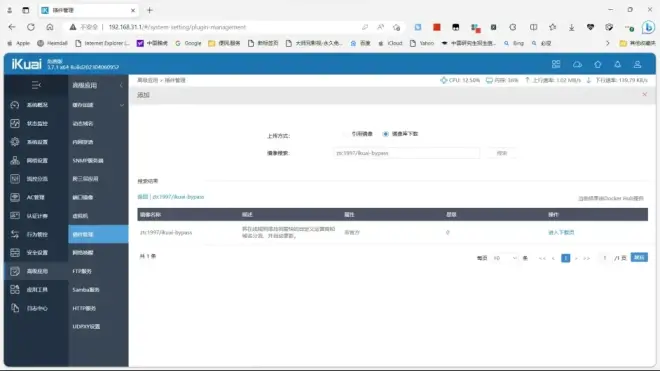Expand the first submenu item chevron
Image resolution: width=660 pixels, height=371 pixels.
(x=122, y=105)
